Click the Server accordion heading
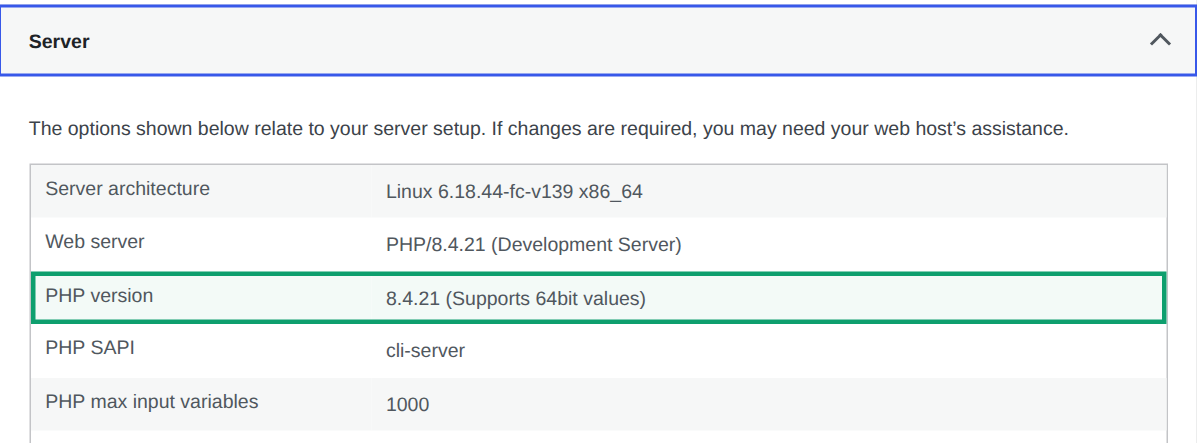1197x443 pixels. tap(598, 41)
